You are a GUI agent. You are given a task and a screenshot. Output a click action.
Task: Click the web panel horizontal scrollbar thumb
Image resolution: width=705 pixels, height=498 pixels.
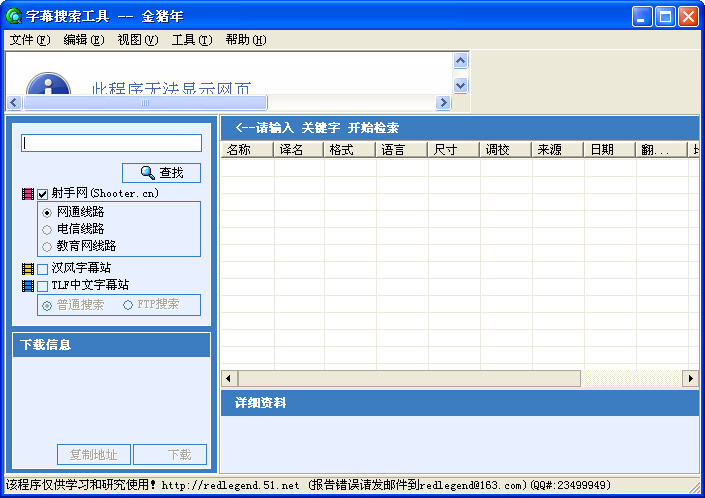click(x=145, y=102)
